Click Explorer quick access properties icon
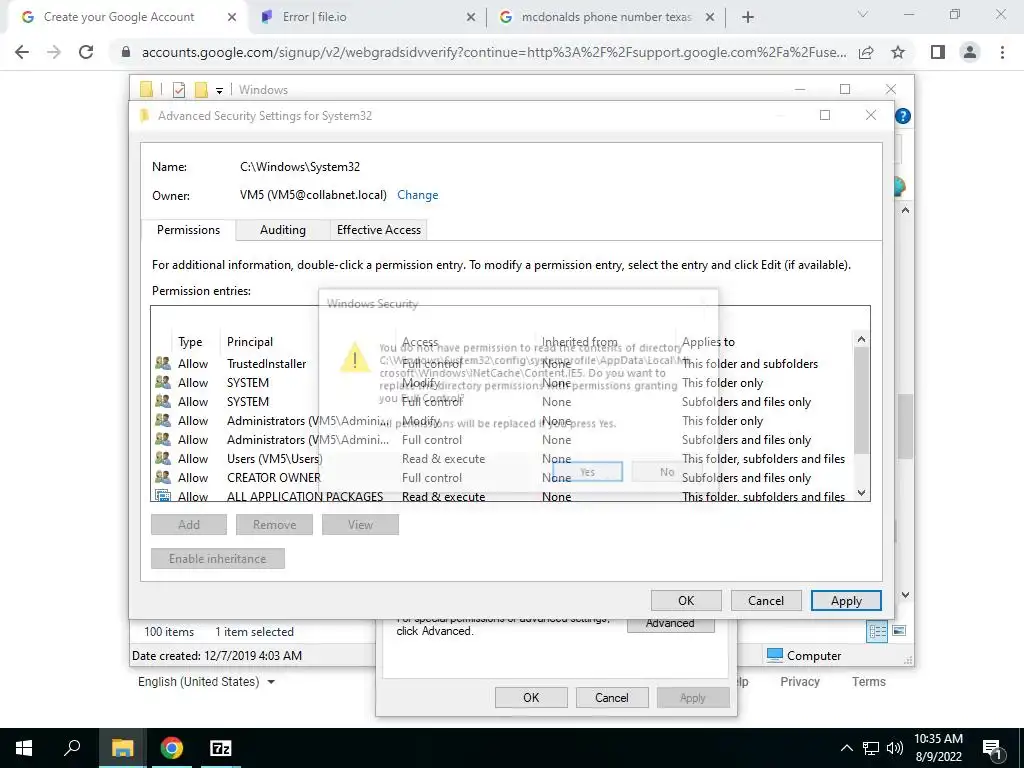1024x768 pixels. [x=178, y=89]
